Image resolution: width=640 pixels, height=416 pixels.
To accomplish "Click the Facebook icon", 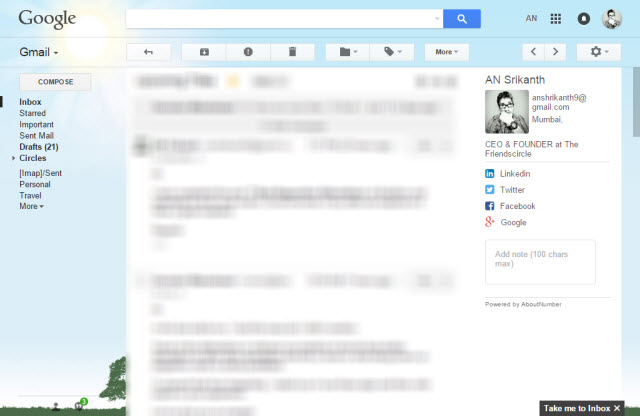I will pyautogui.click(x=489, y=206).
